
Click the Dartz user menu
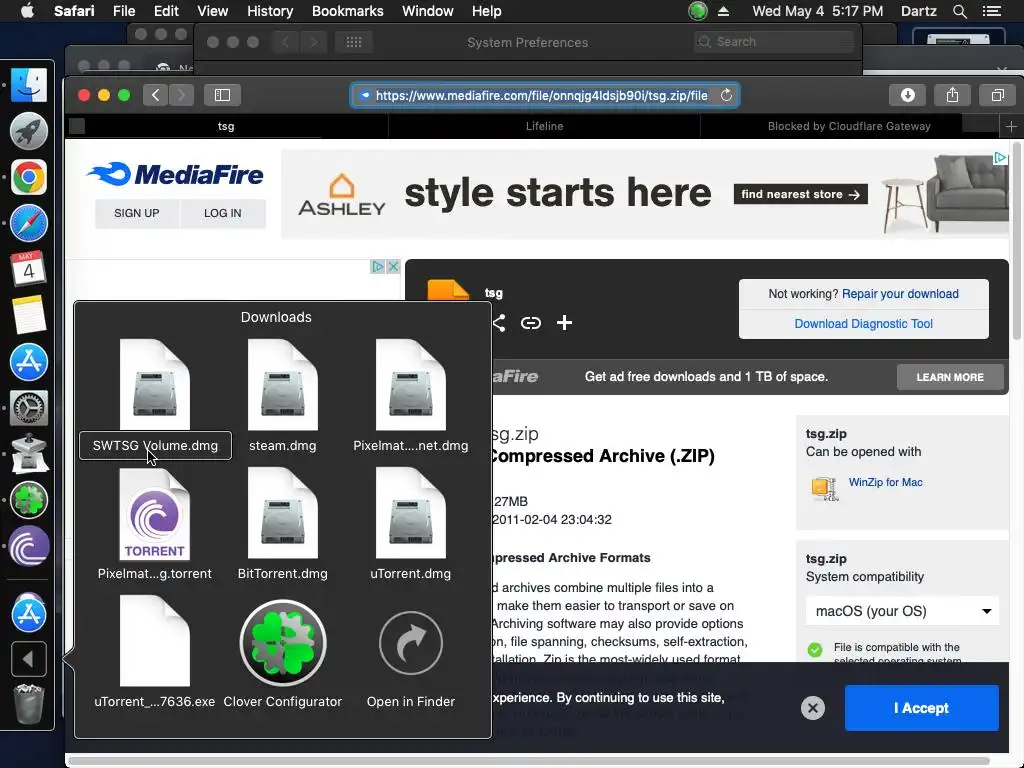click(x=918, y=11)
